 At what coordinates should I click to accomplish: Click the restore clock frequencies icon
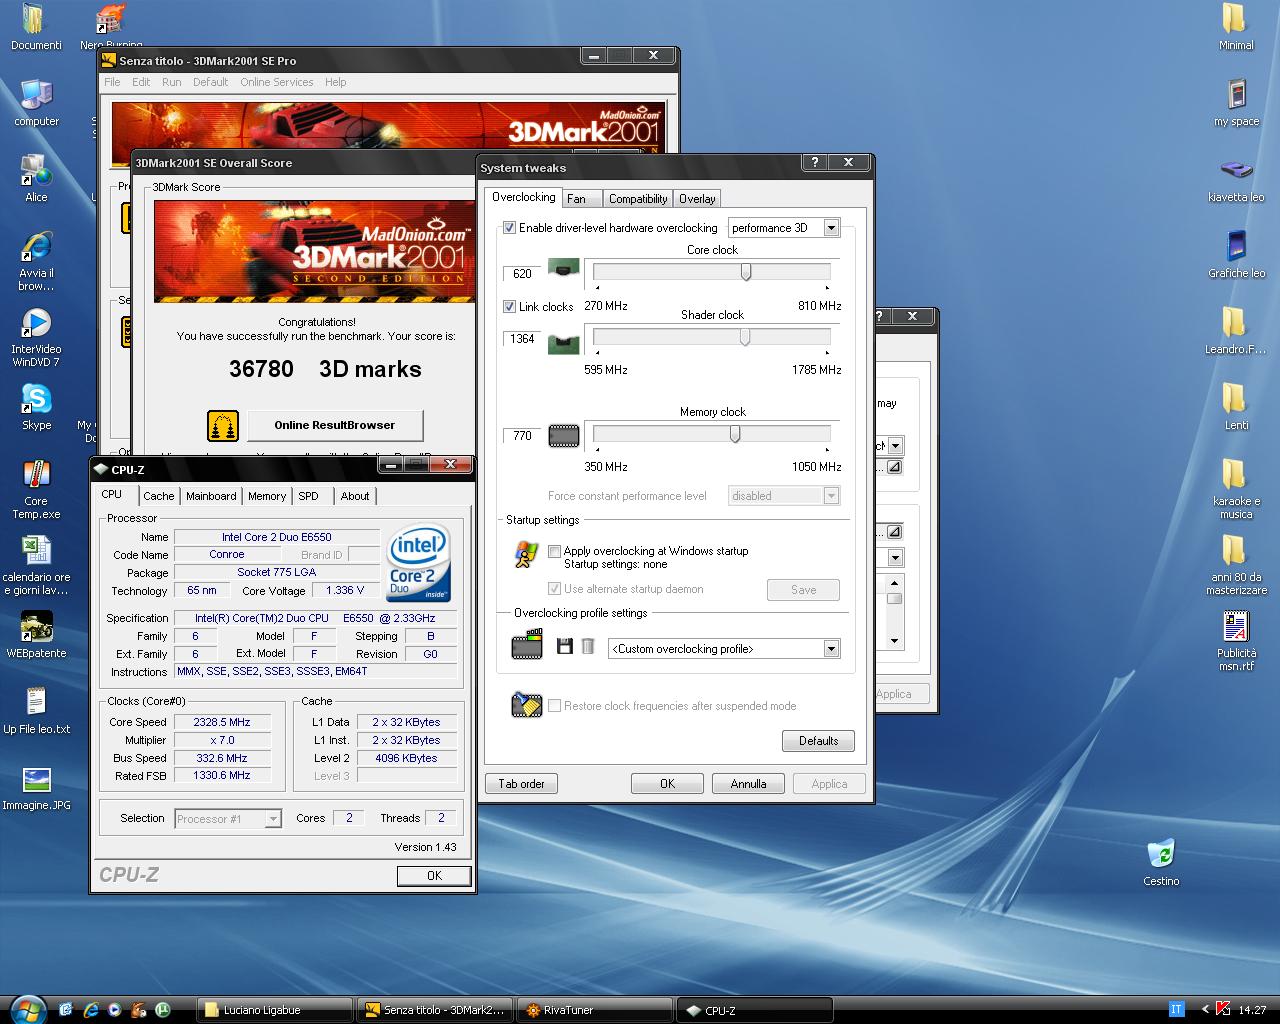click(527, 704)
